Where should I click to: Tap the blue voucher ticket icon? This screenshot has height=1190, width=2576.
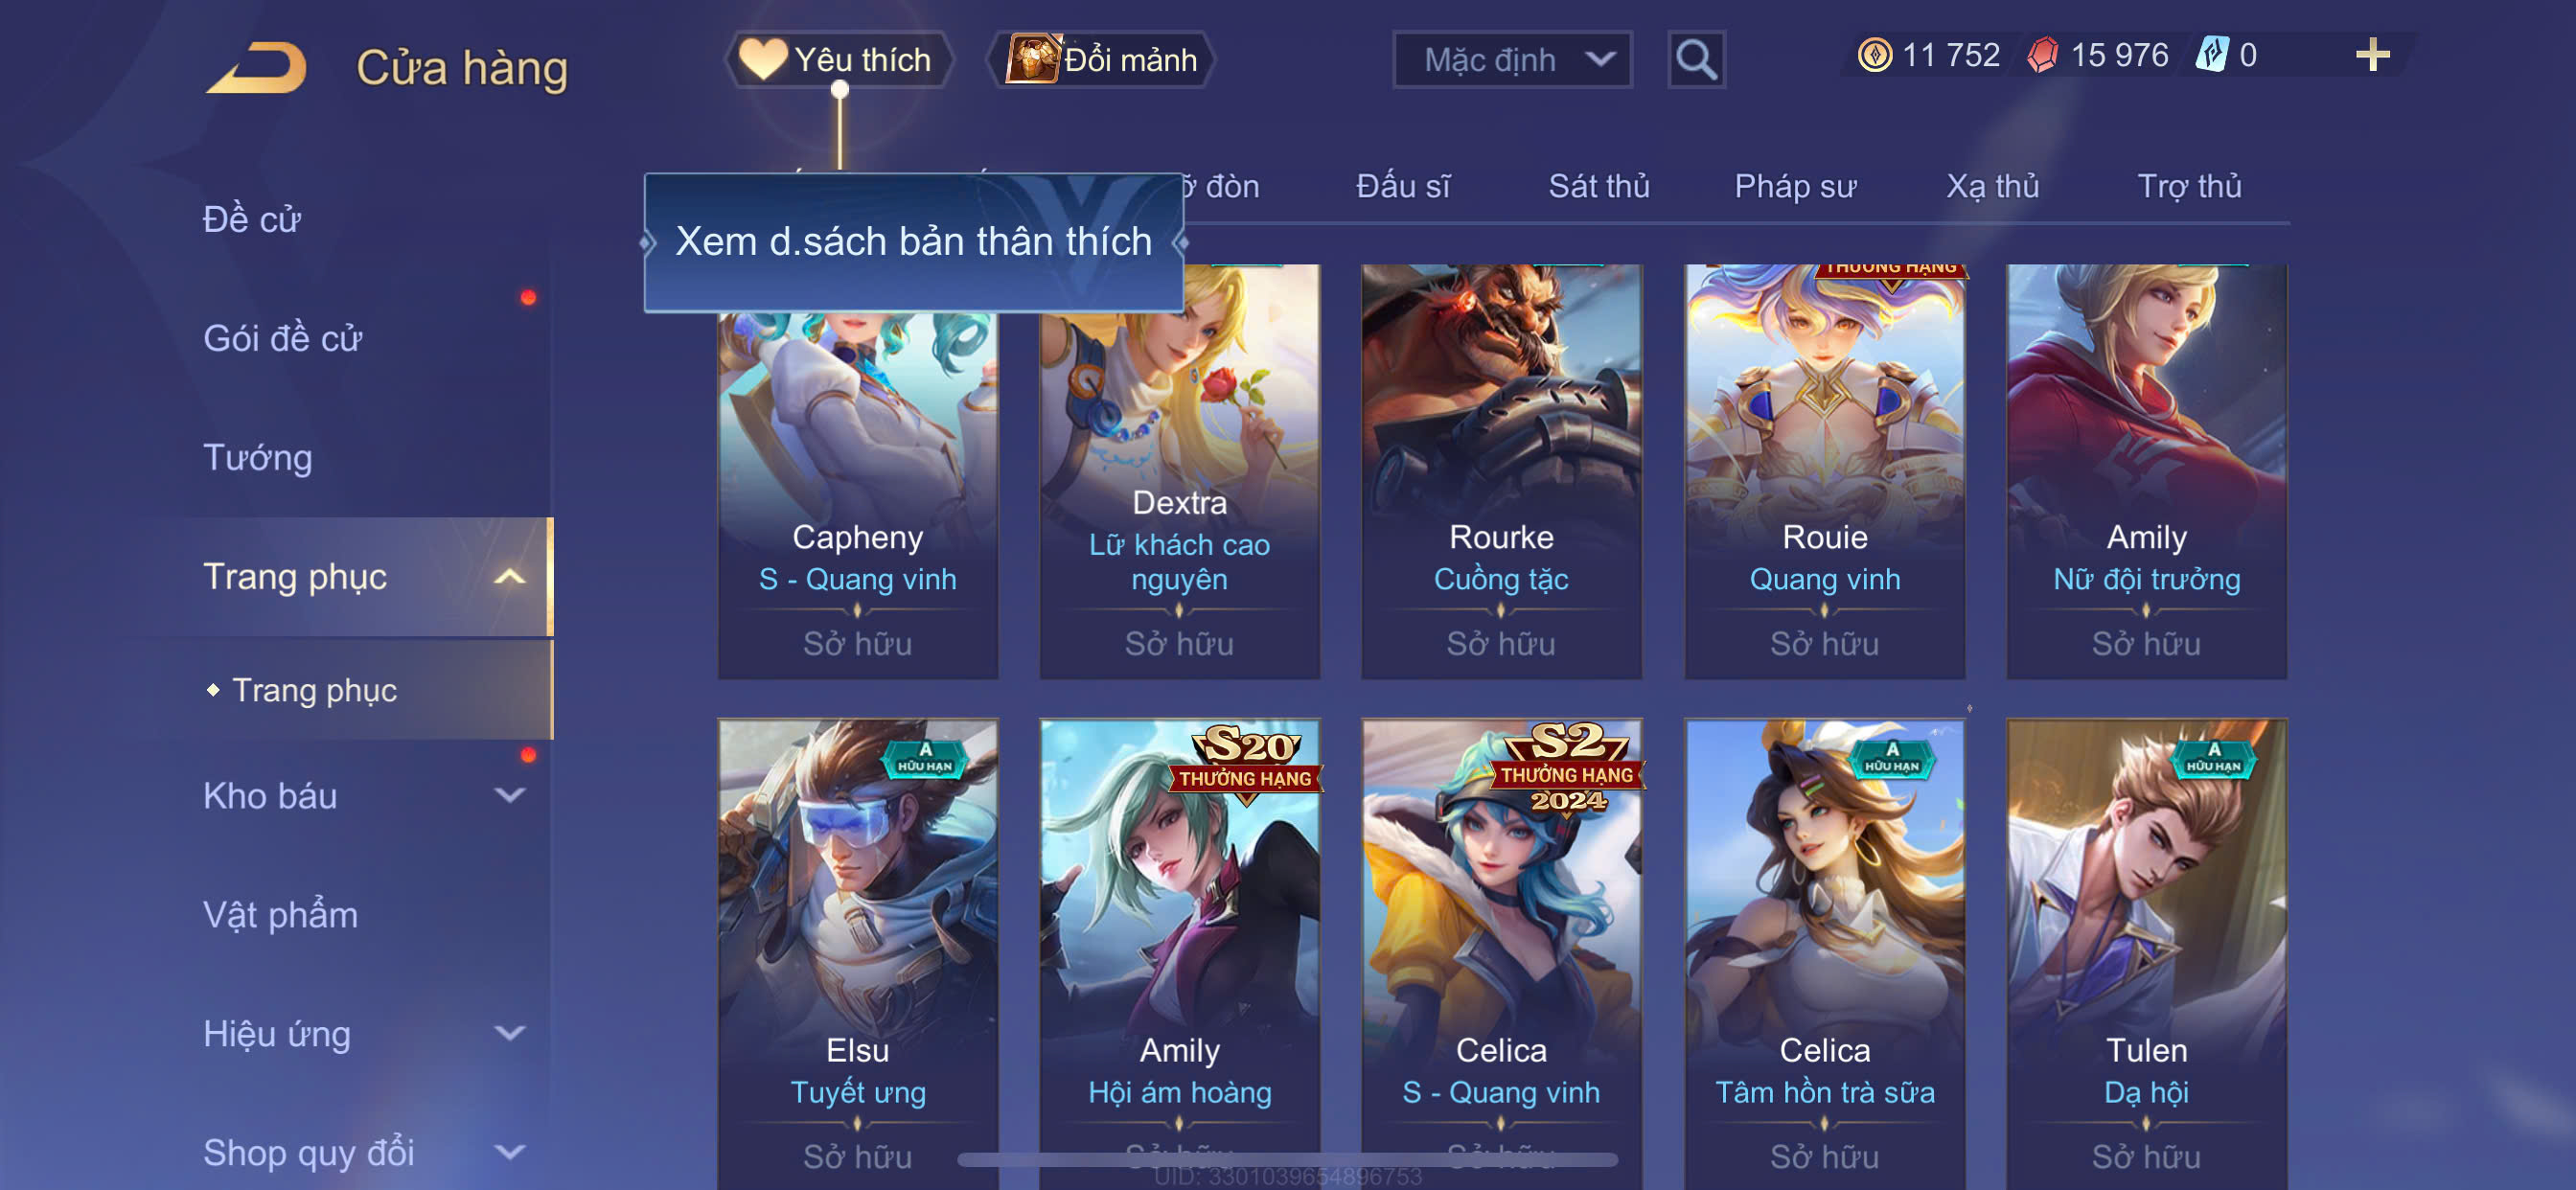point(2210,54)
